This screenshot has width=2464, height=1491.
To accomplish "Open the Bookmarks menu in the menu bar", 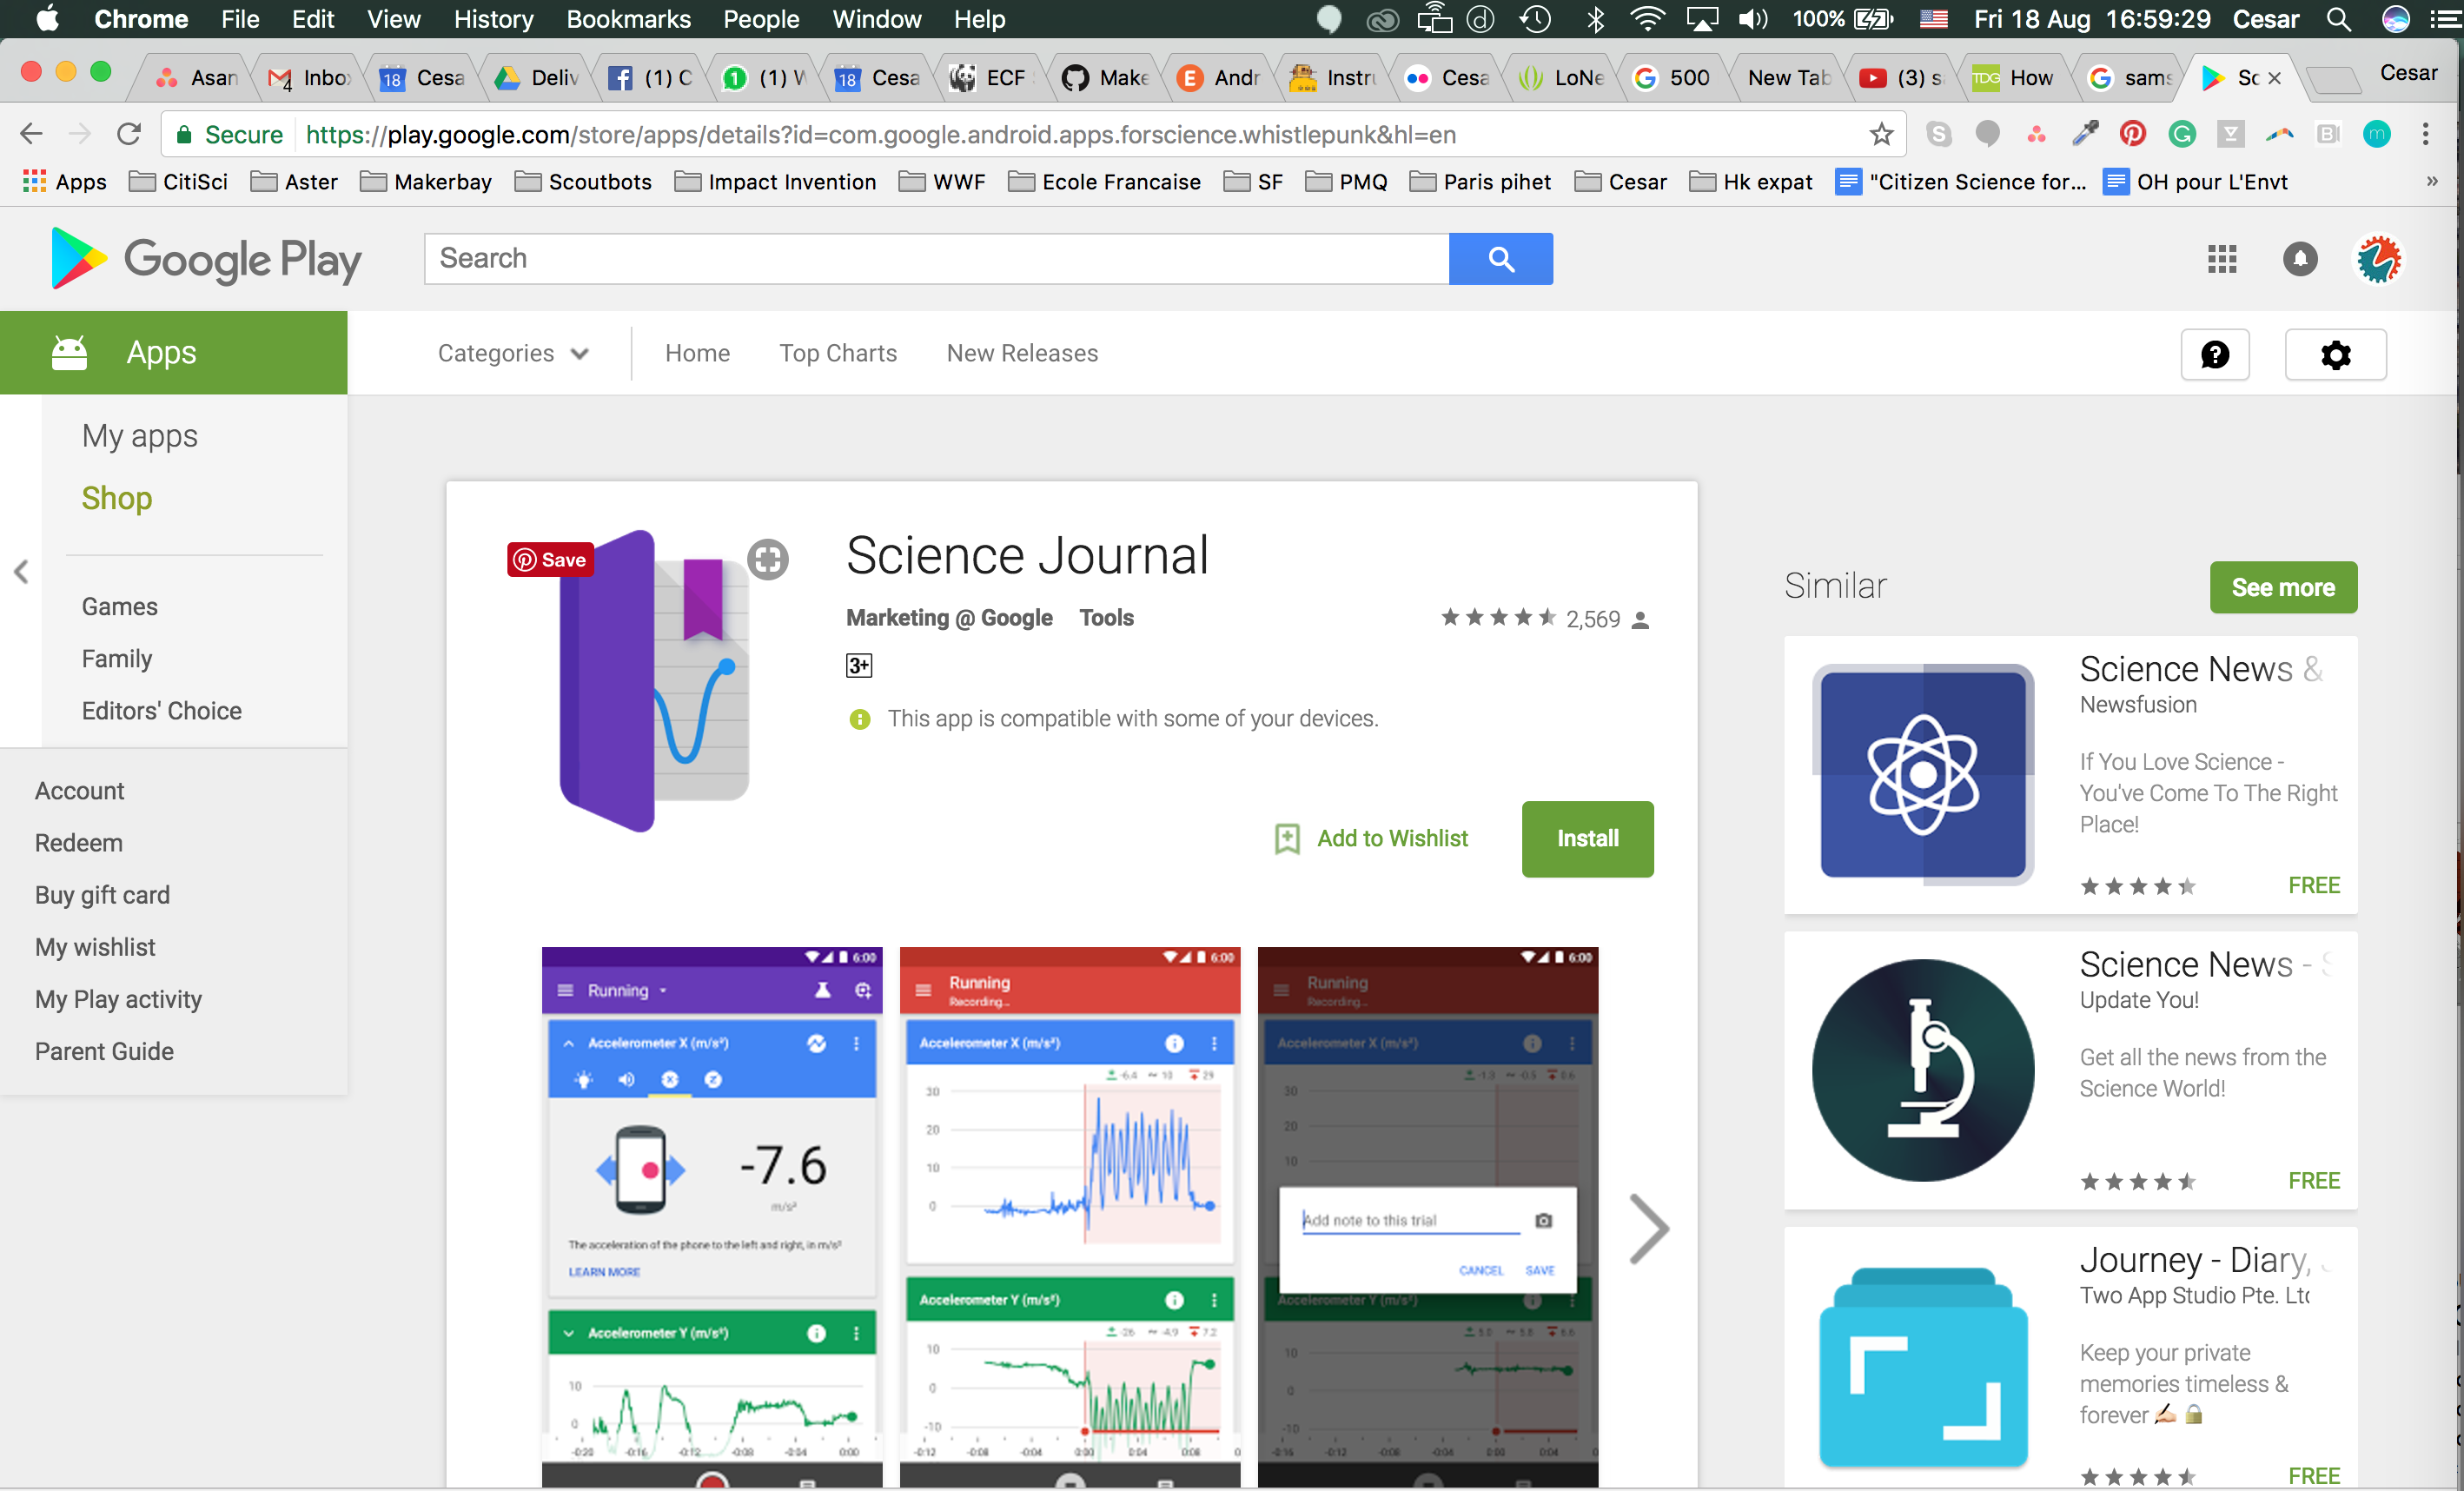I will [x=628, y=19].
